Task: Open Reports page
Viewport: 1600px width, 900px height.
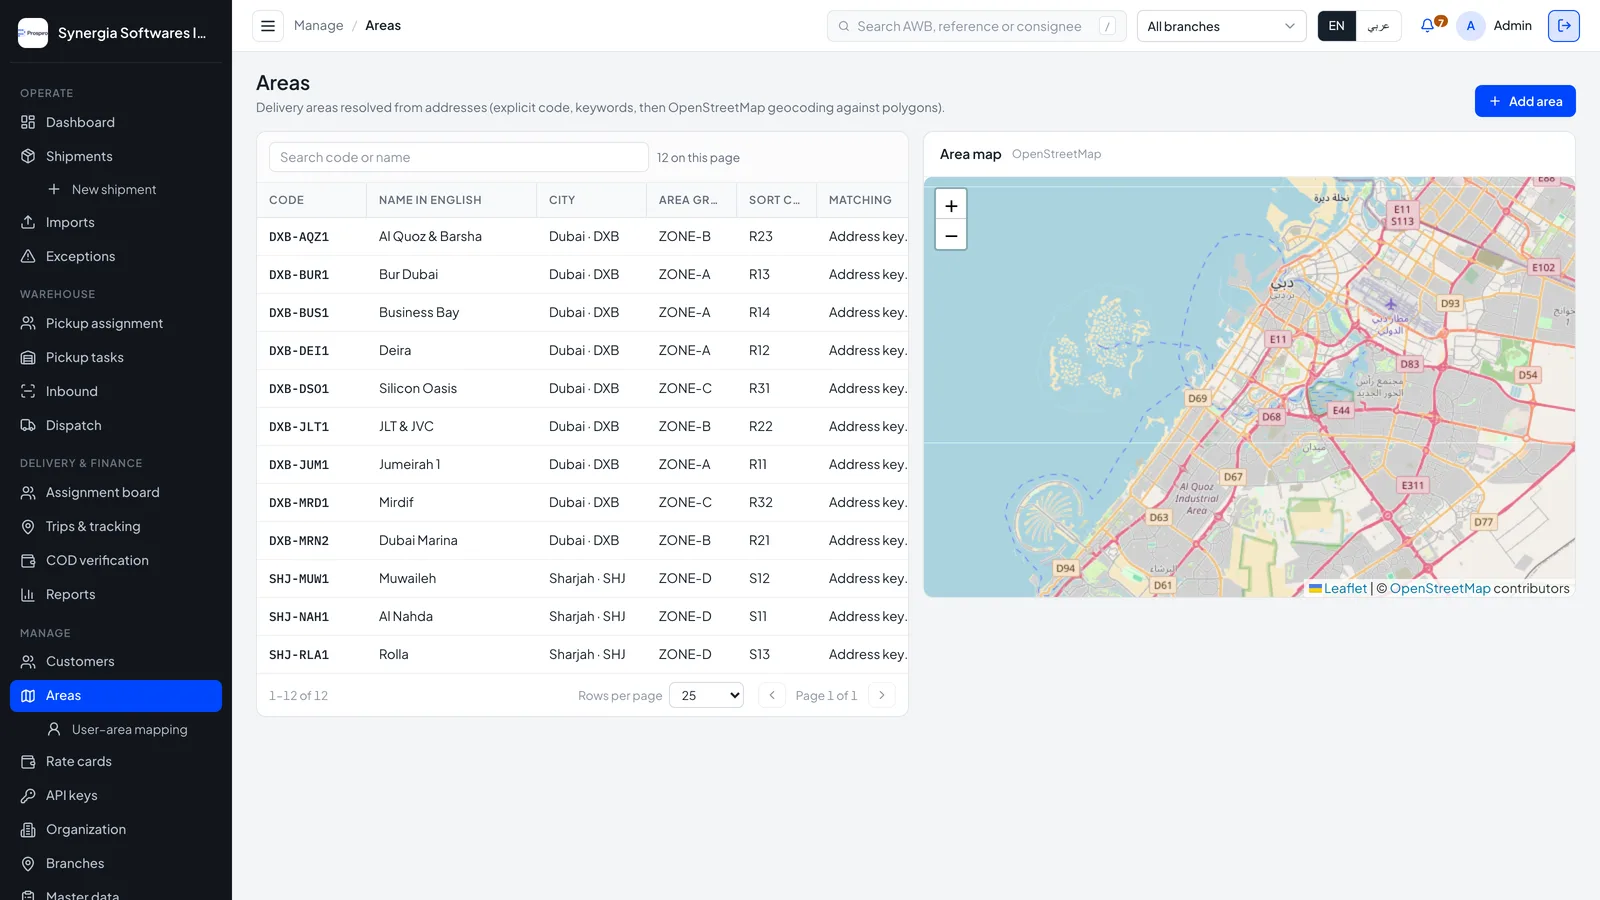Action: 116,594
